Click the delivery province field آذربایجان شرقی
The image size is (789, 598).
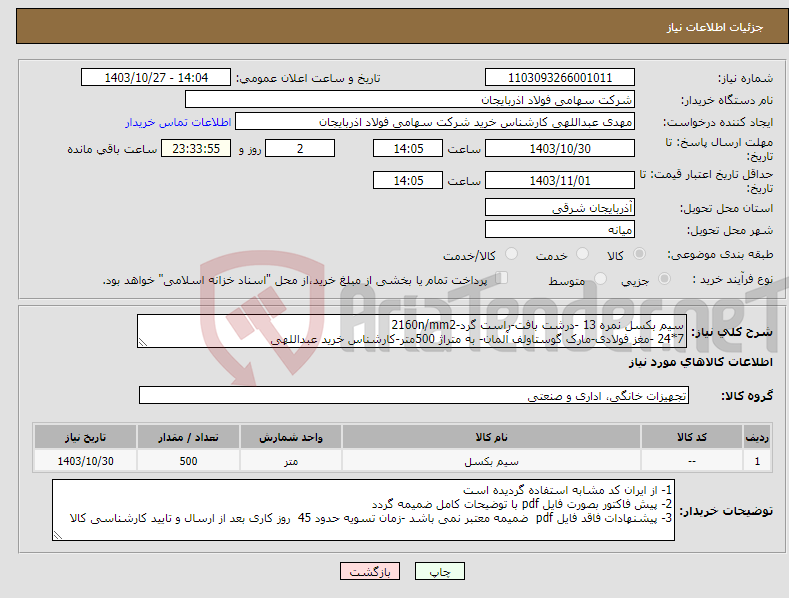[x=560, y=207]
